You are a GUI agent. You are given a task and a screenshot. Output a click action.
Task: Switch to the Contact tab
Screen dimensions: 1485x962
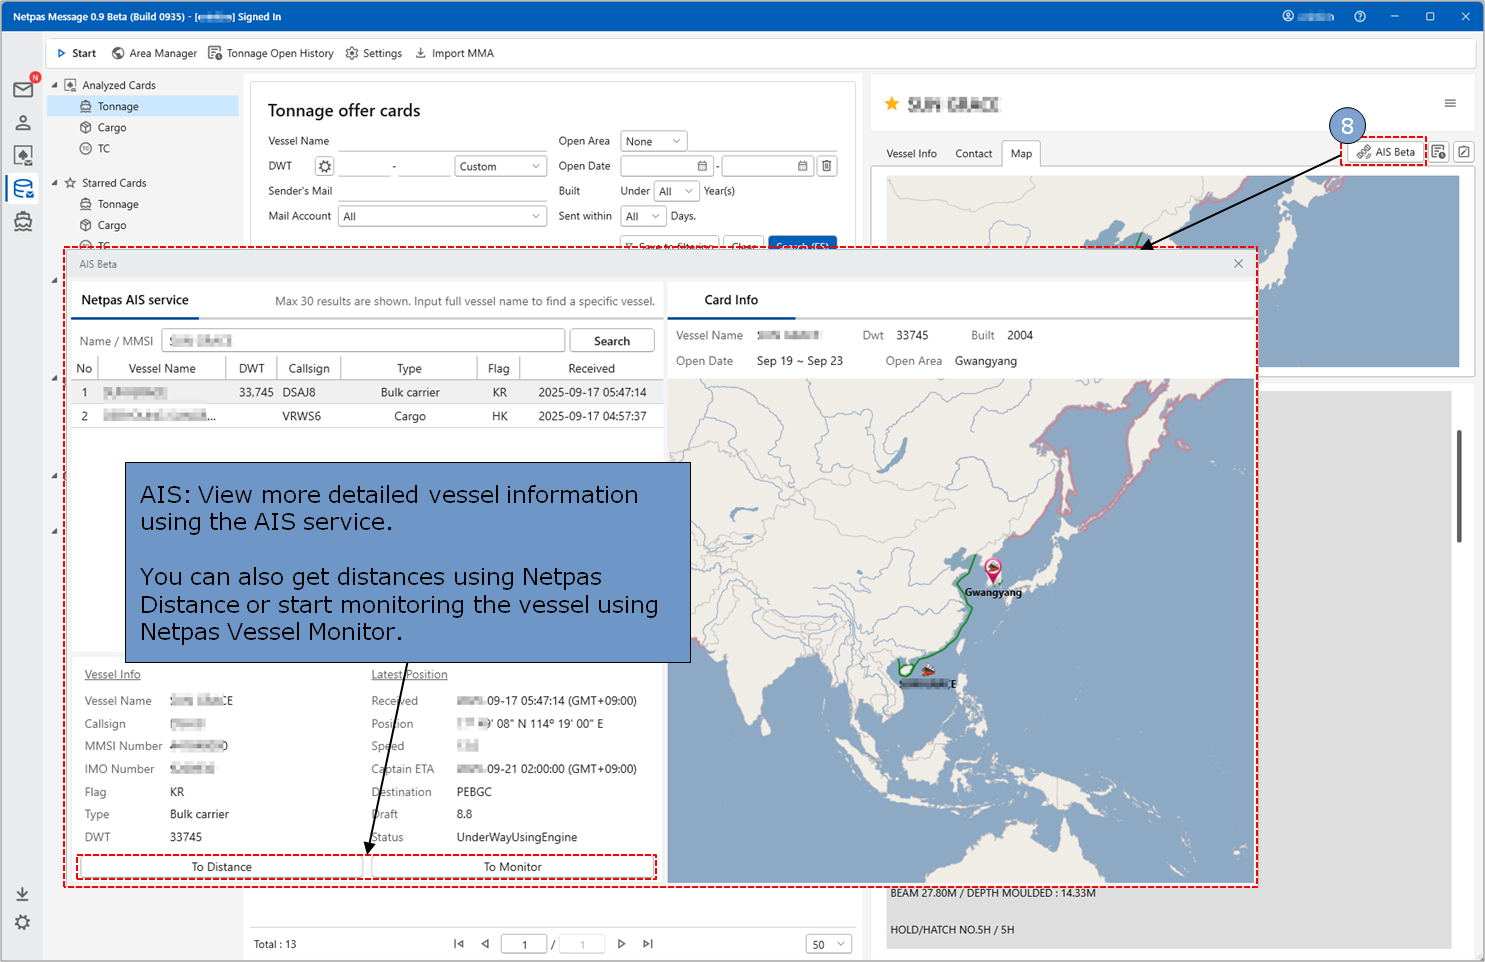click(x=973, y=154)
